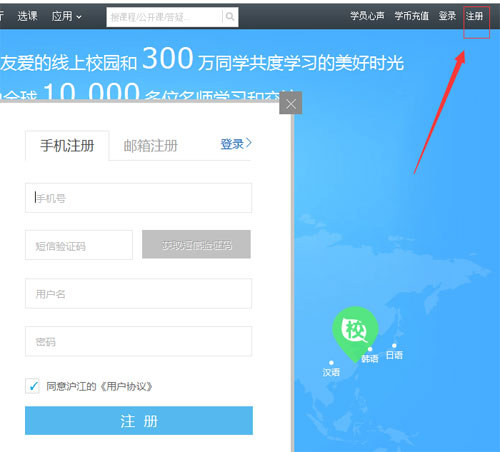Viewport: 500px width, 452px height.
Task: Click the 登录 link in top bar
Action: click(x=447, y=16)
